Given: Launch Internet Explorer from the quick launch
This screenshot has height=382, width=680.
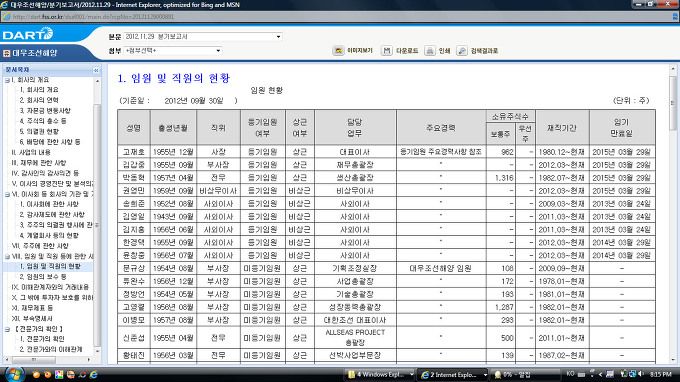Looking at the screenshot, I should click(93, 374).
